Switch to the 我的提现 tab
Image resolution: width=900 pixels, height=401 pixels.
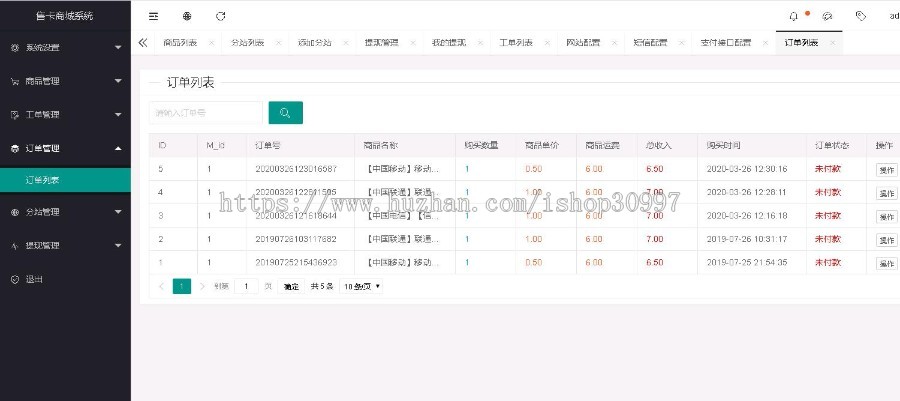tap(449, 43)
